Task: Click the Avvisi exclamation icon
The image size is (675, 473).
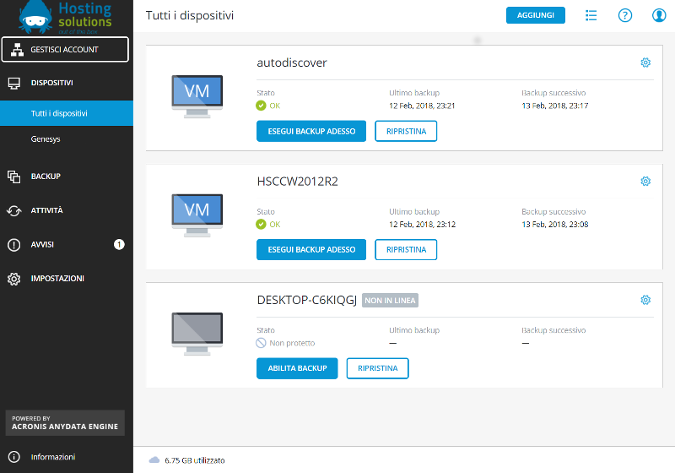Action: point(14,245)
